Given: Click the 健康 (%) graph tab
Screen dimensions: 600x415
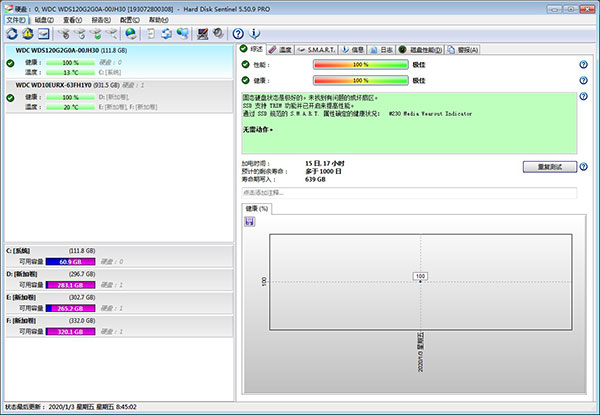Looking at the screenshot, I should (259, 208).
